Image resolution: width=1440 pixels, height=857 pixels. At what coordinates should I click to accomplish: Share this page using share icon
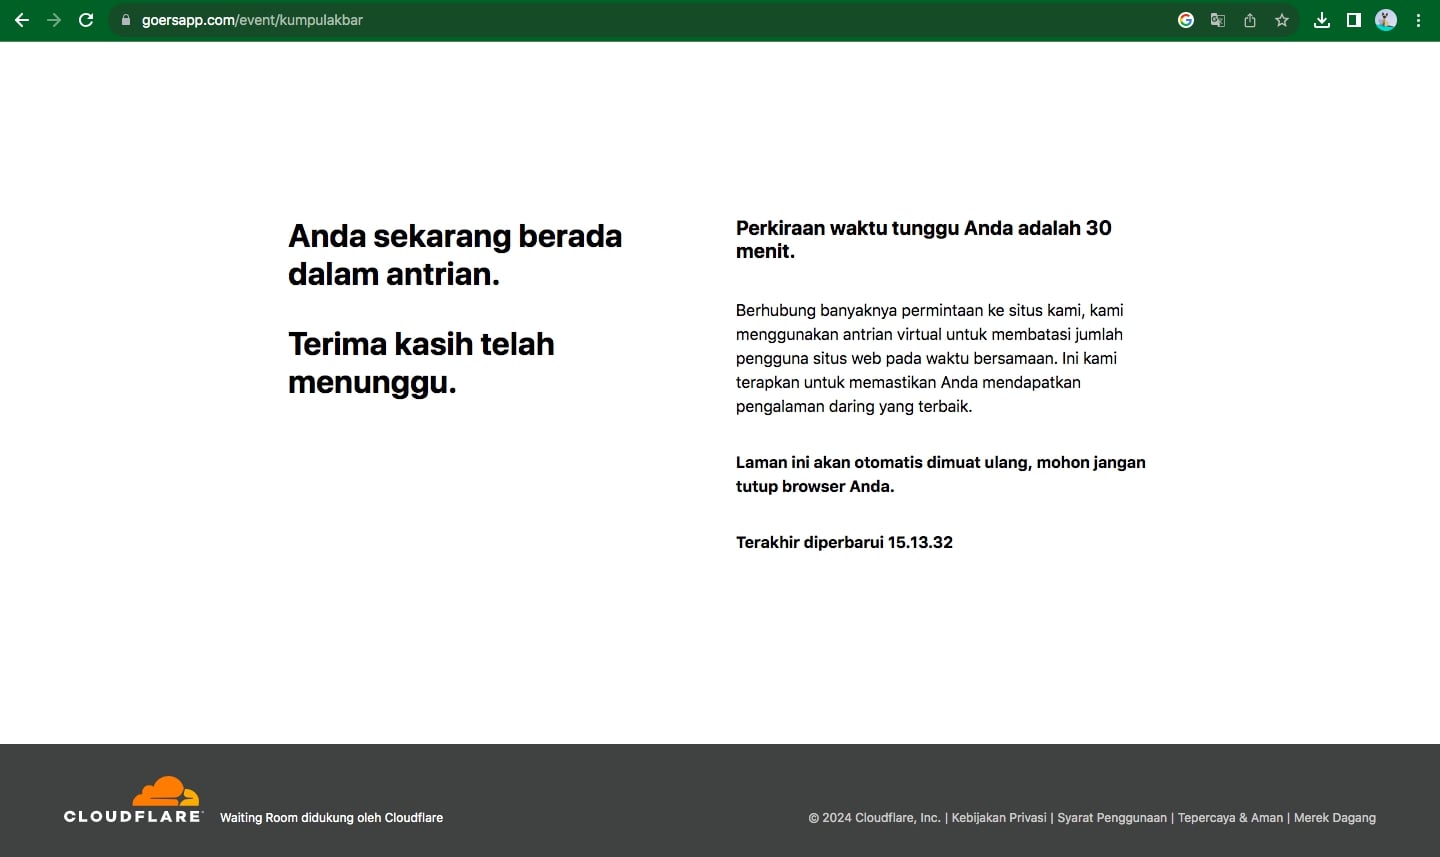(x=1250, y=20)
